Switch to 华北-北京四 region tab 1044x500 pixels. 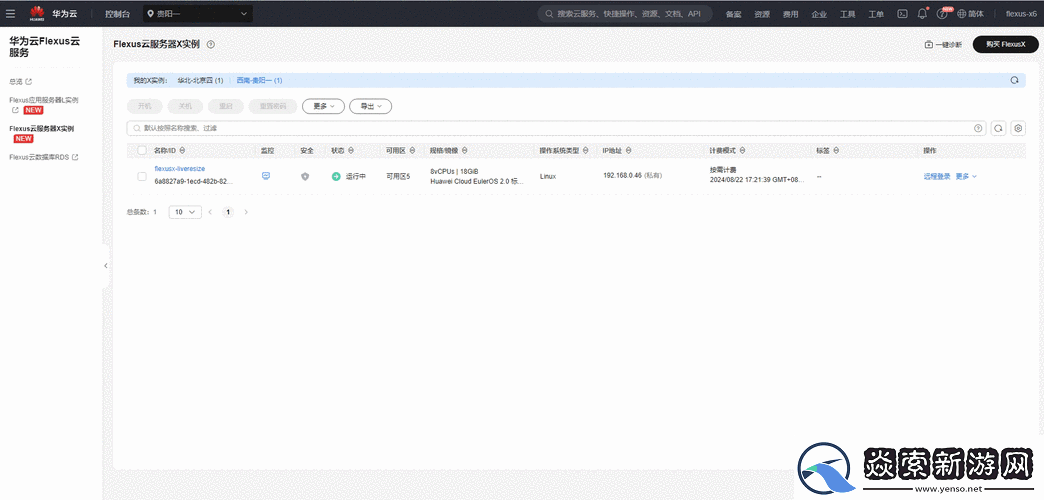pos(200,80)
